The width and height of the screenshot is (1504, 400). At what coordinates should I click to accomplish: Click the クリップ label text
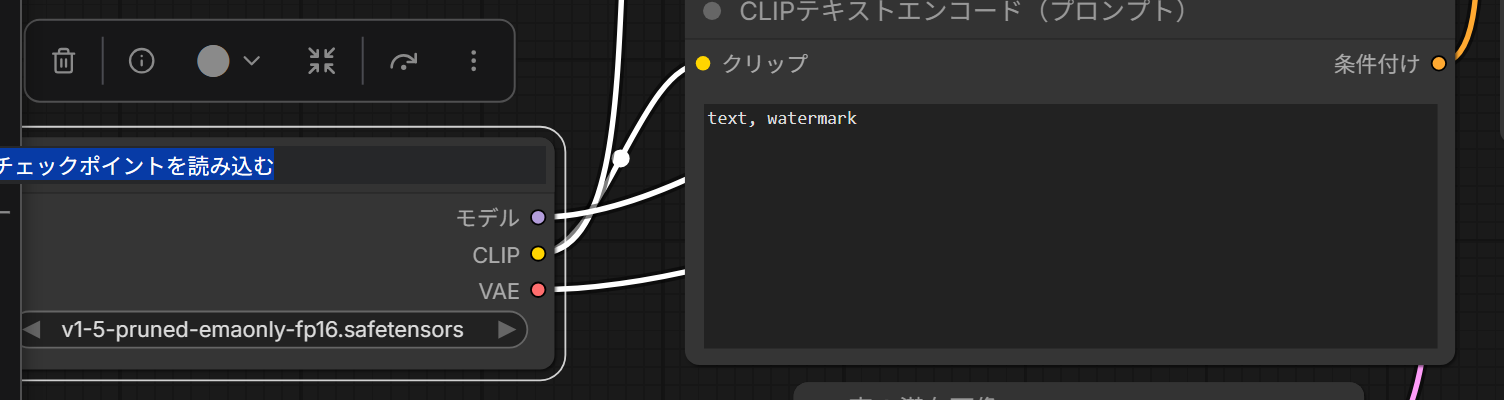click(x=765, y=63)
